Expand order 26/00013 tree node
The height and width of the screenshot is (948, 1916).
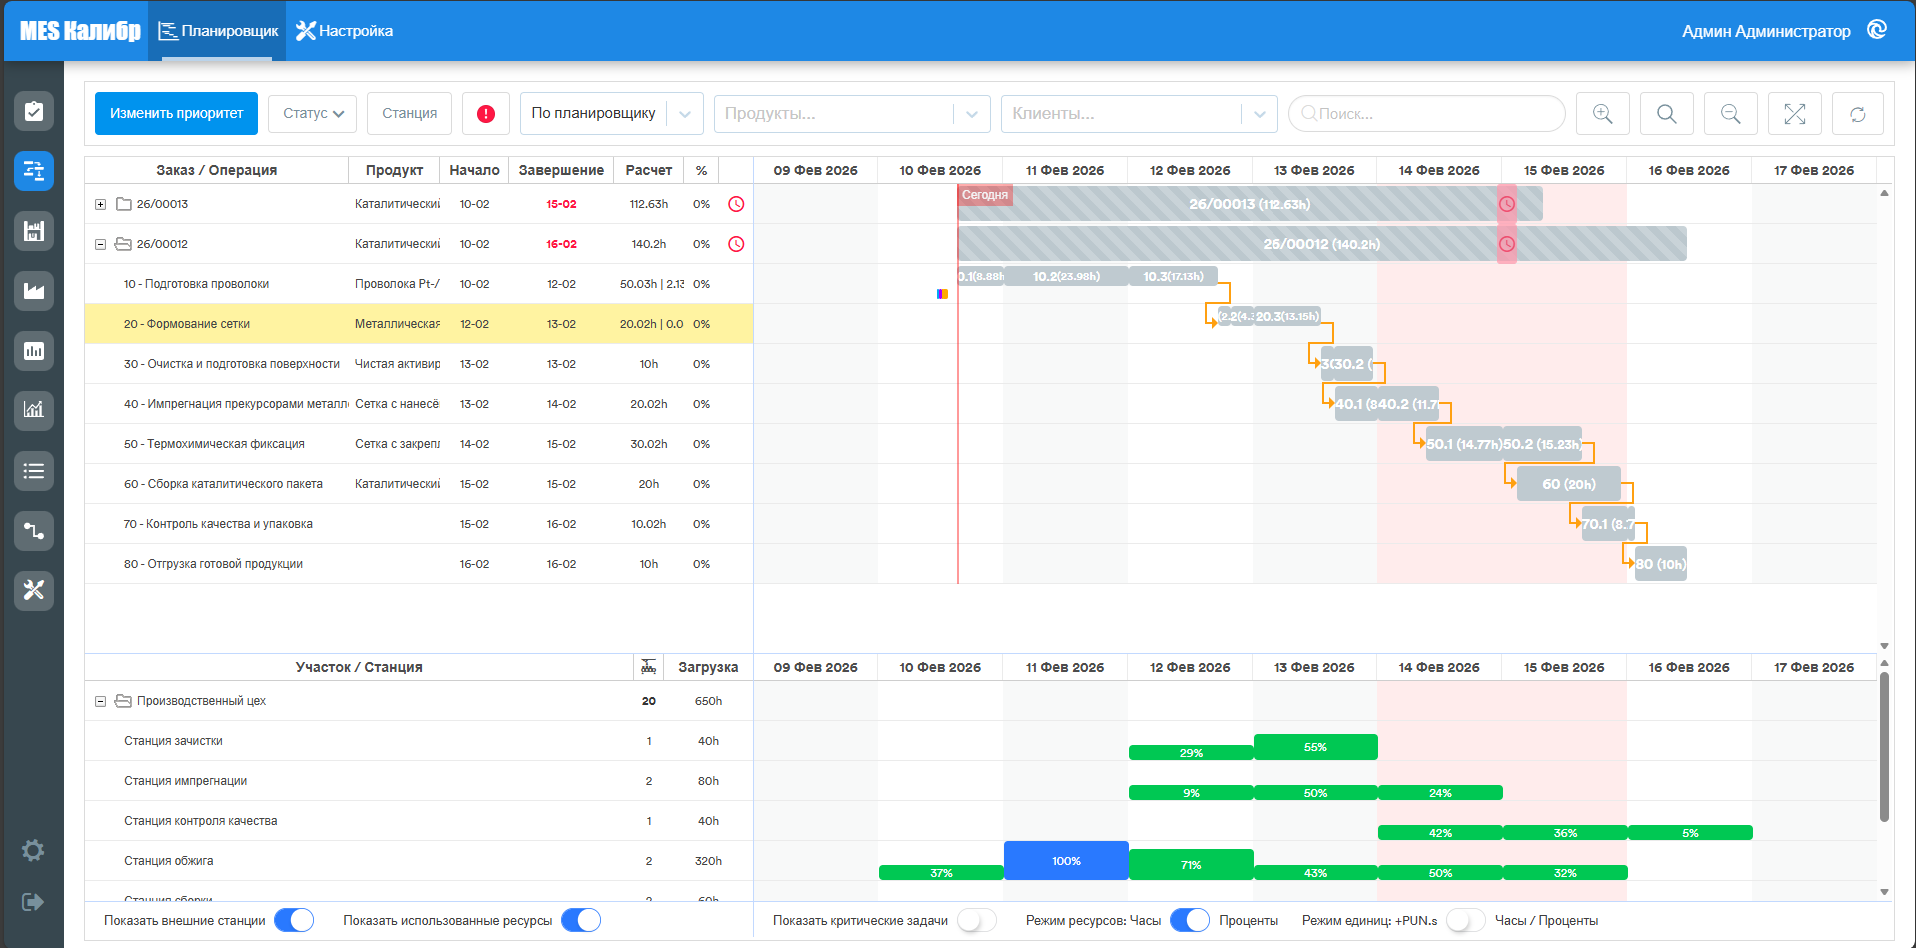(x=100, y=204)
